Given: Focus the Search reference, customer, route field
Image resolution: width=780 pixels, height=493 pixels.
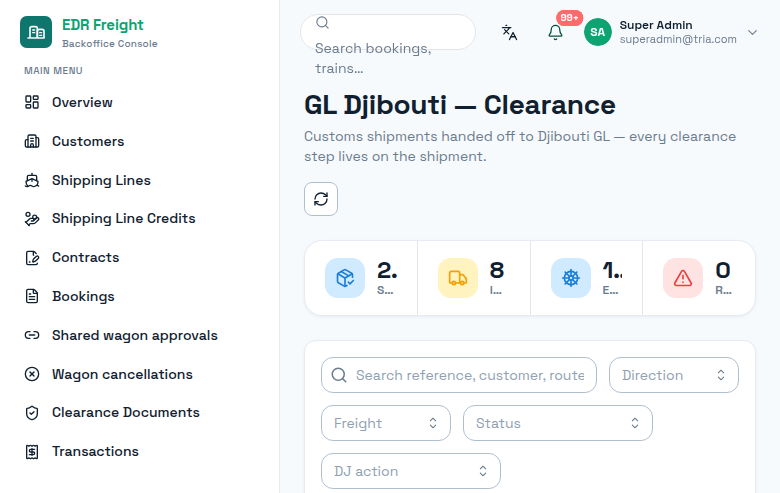Looking at the screenshot, I should pos(459,375).
